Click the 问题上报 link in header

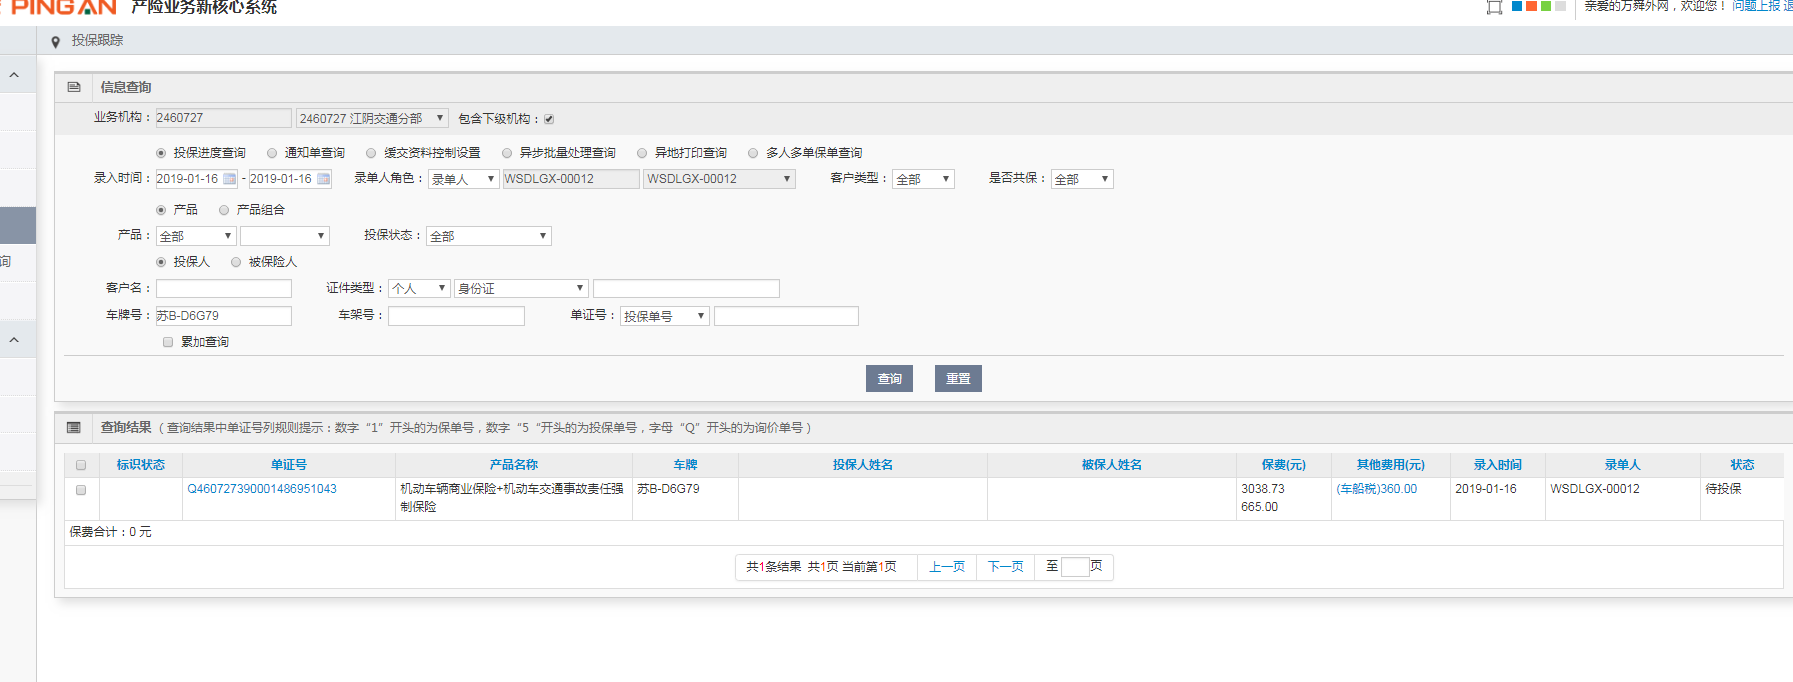[1756, 6]
